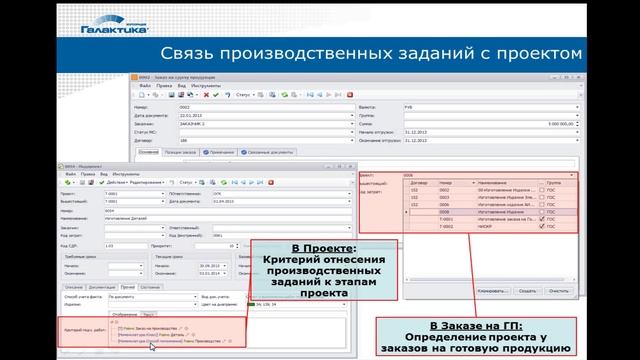Click the Сумма stepper arrows
The image size is (640, 360).
(577, 124)
